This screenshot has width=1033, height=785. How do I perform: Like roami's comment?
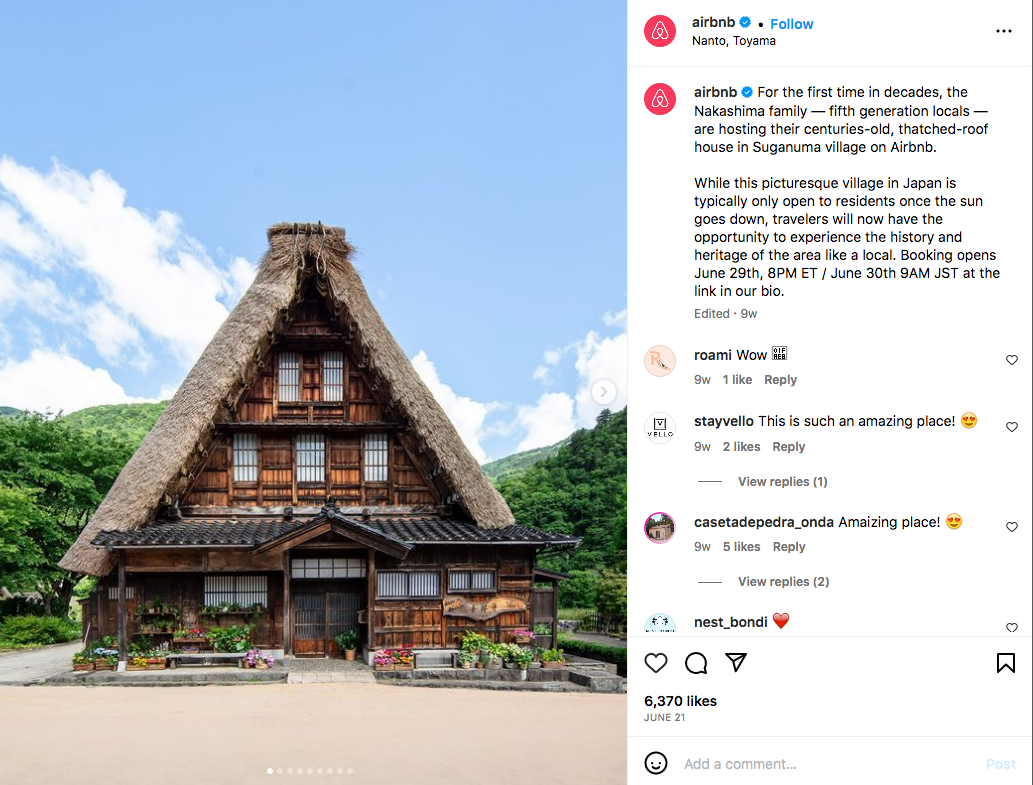click(x=1012, y=360)
